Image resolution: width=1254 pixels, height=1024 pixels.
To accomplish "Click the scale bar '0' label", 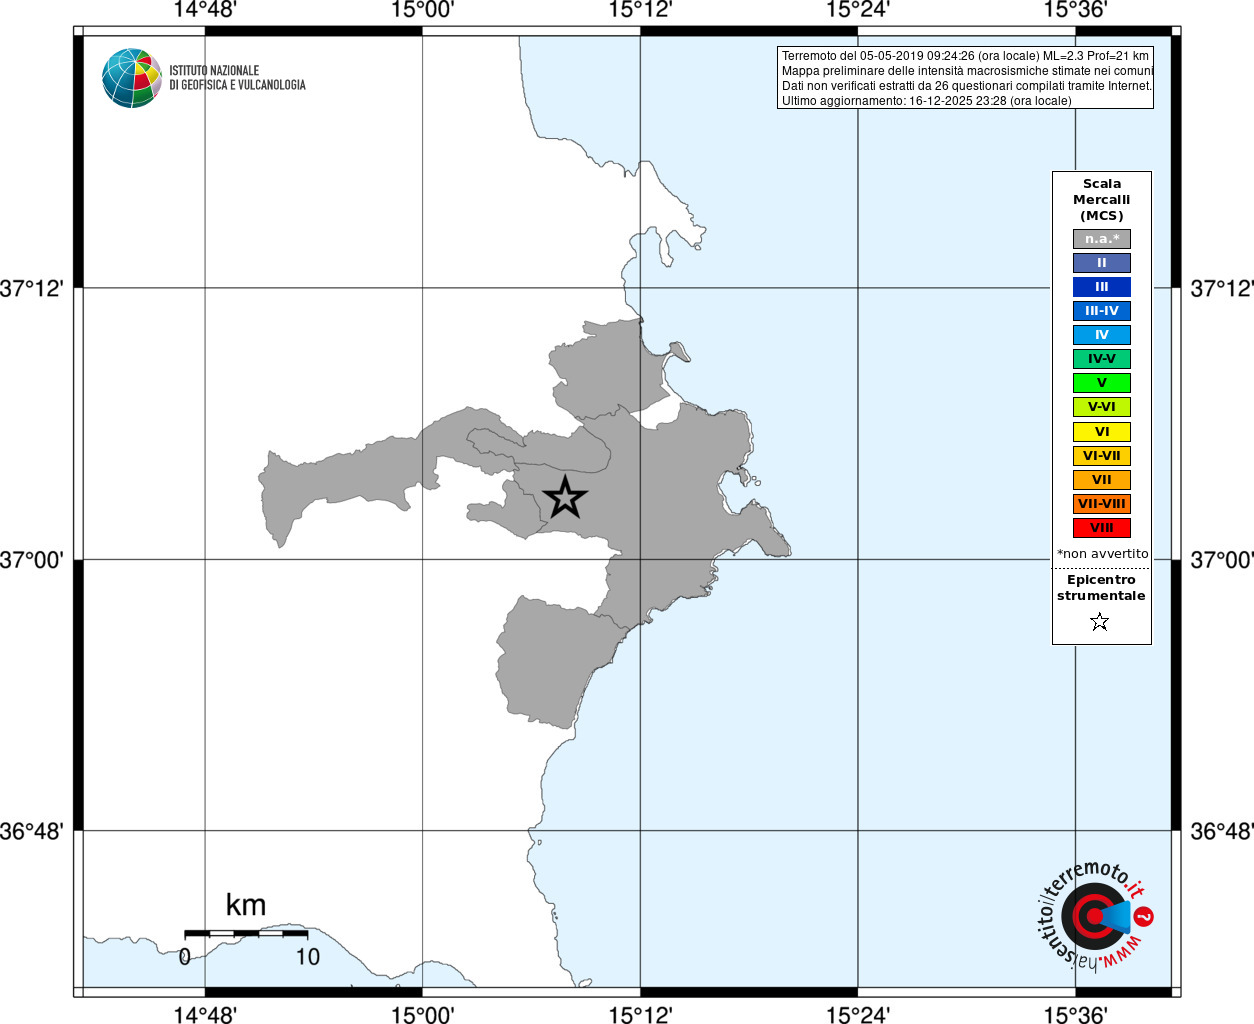I will 185,957.
